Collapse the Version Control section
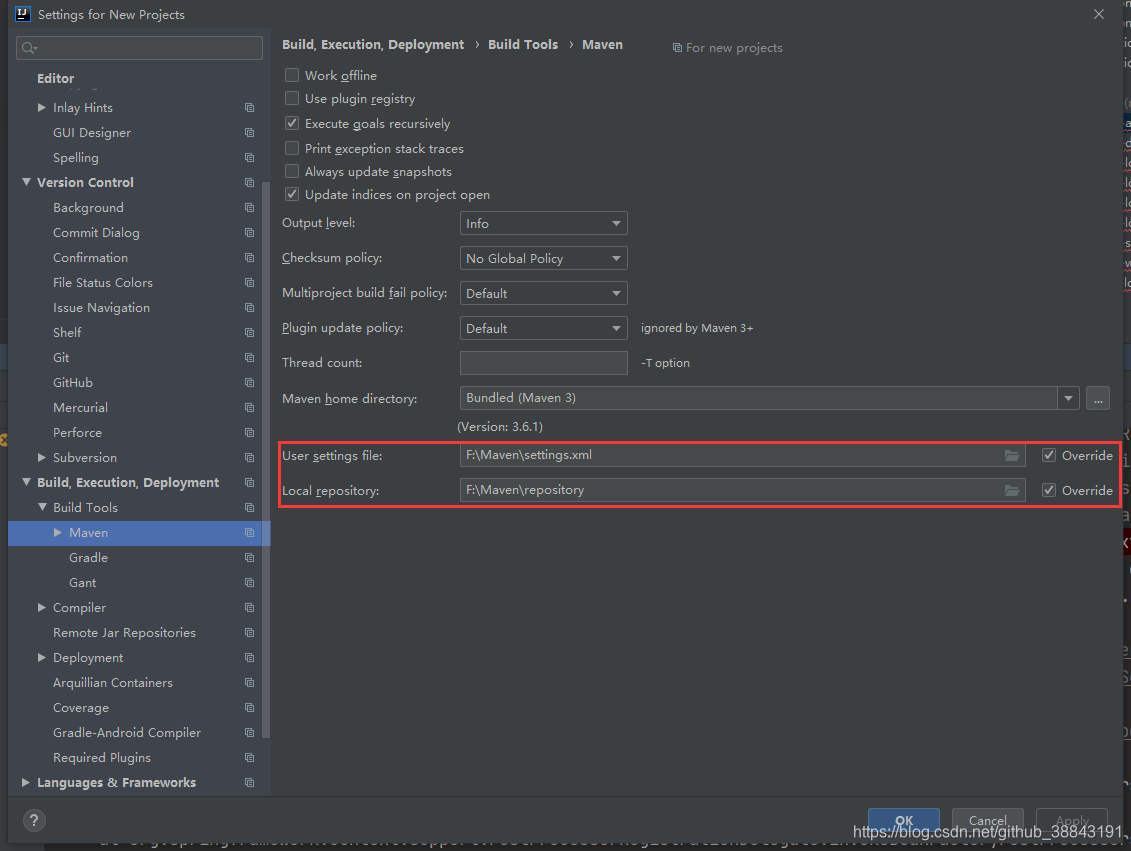The image size is (1131, 851). [26, 182]
